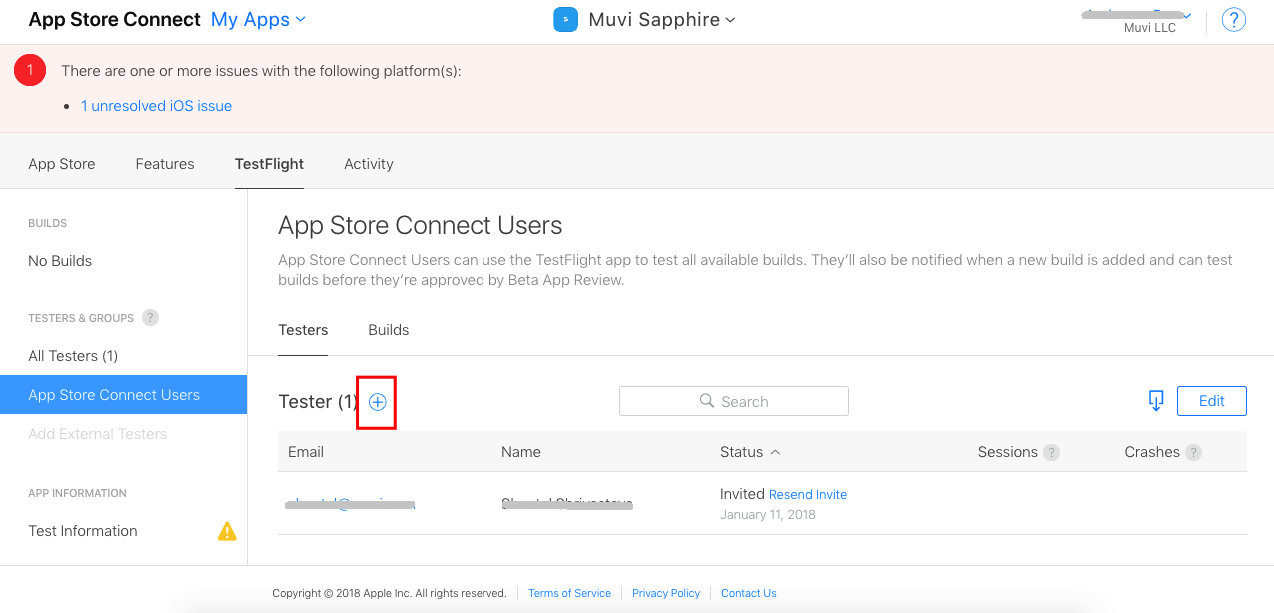Click the Muvi Sapphire app icon

pyautogui.click(x=566, y=20)
